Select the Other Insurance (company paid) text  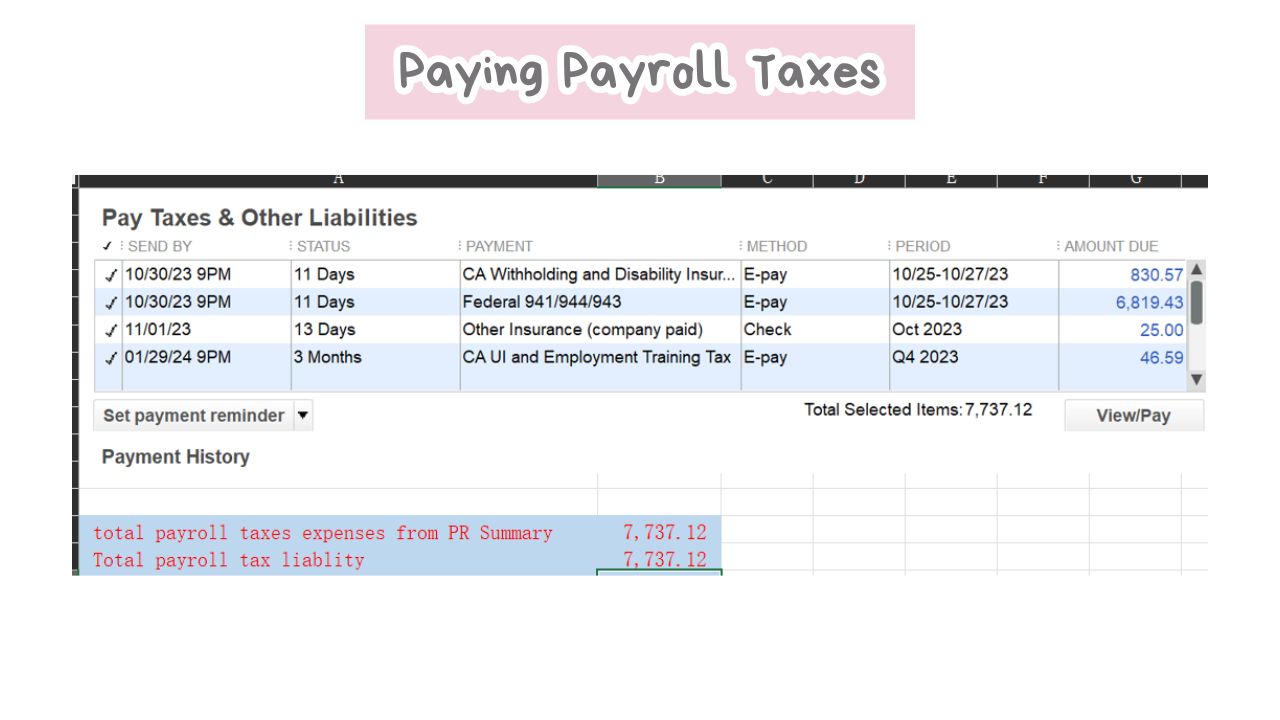pos(583,329)
